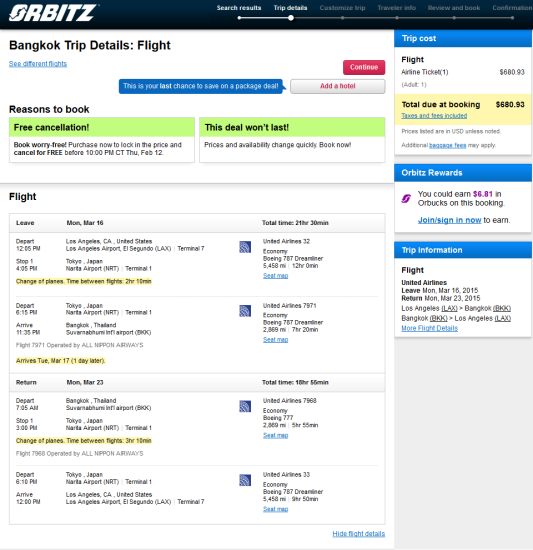Click United Airlines 33 flight name
Image resolution: width=533 pixels, height=550 pixels.
click(x=286, y=475)
